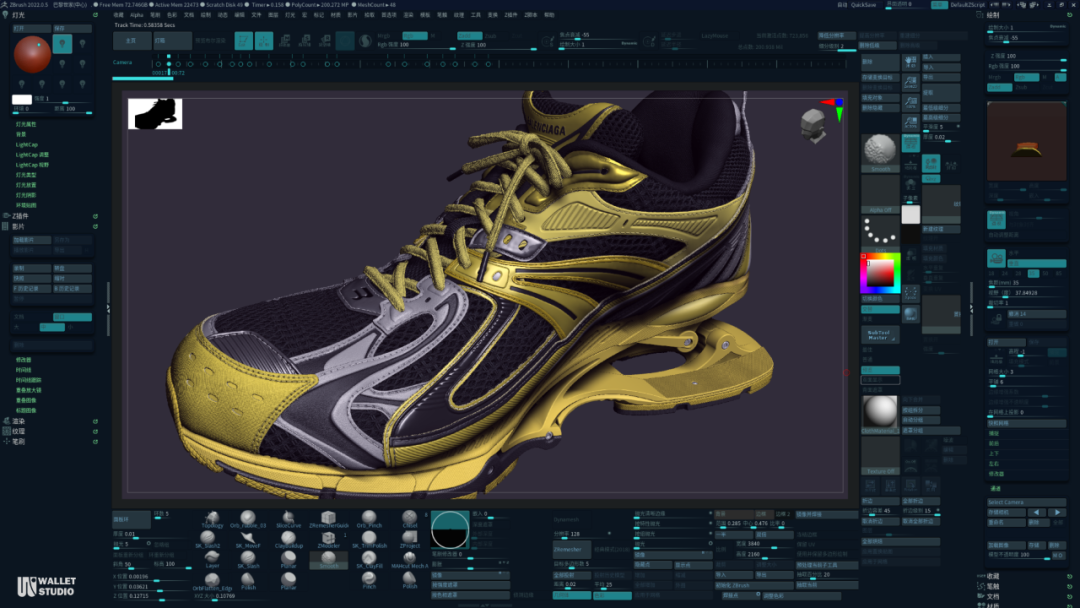This screenshot has height=608, width=1080.
Task: Expand the 纹理 palette
Action: tap(18, 431)
